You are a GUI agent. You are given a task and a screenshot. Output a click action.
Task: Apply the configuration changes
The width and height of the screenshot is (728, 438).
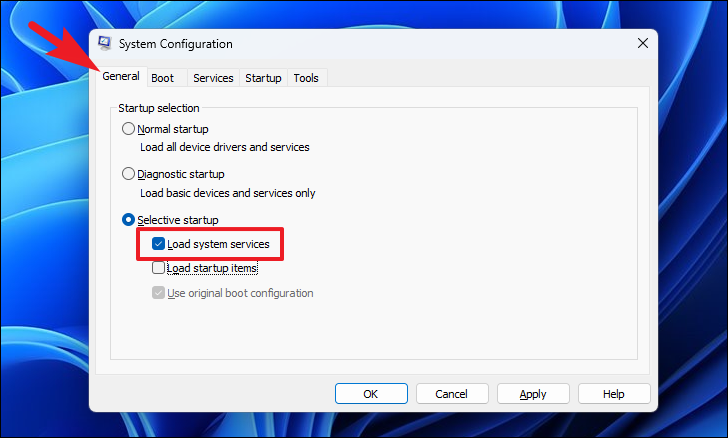pos(533,394)
